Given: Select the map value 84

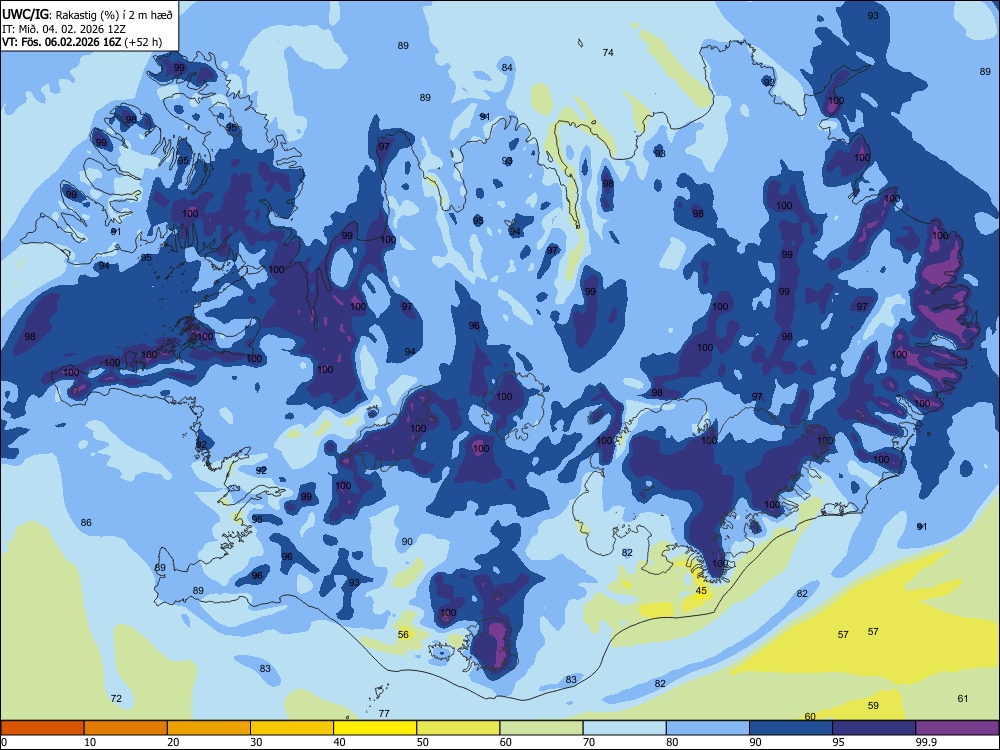Looking at the screenshot, I should (x=507, y=67).
